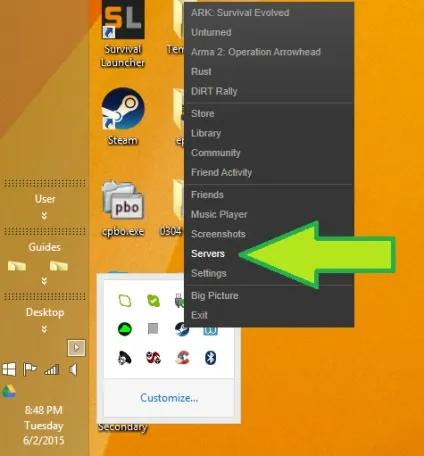Viewport: 424px width, 456px height.
Task: Open Screenshots in the Steam menu
Action: 269,234
